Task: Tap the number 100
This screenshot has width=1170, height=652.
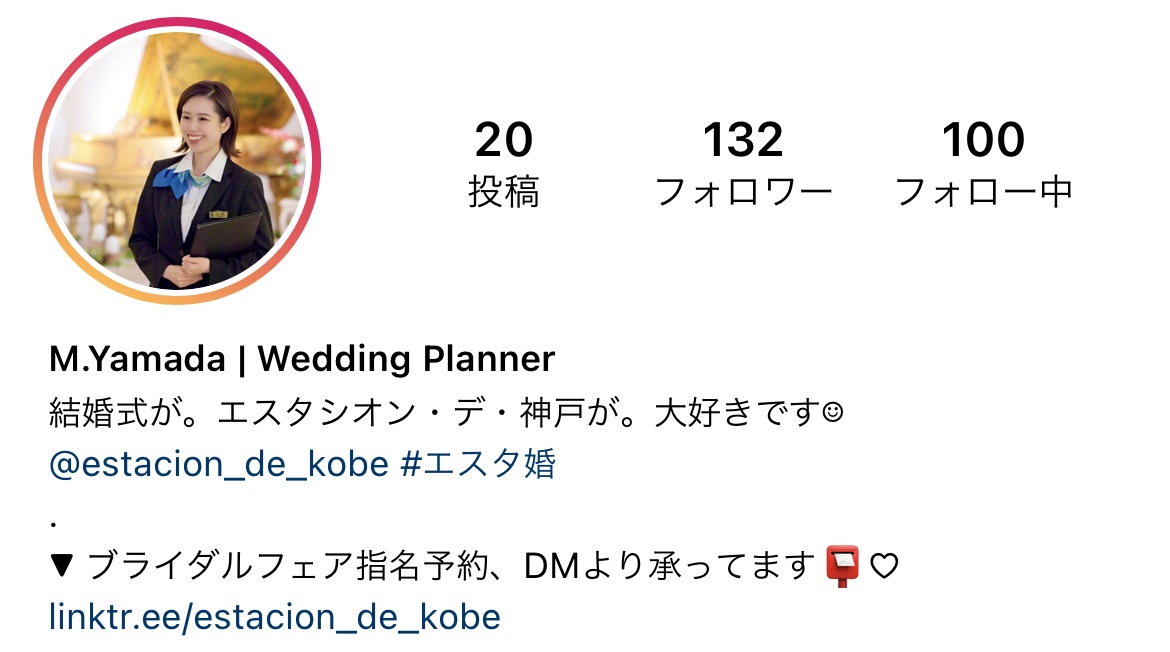Action: 983,140
